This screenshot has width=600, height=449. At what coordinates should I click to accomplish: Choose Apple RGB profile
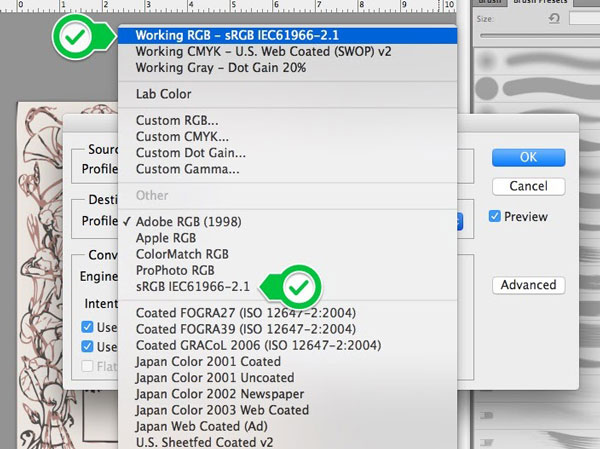287,238
